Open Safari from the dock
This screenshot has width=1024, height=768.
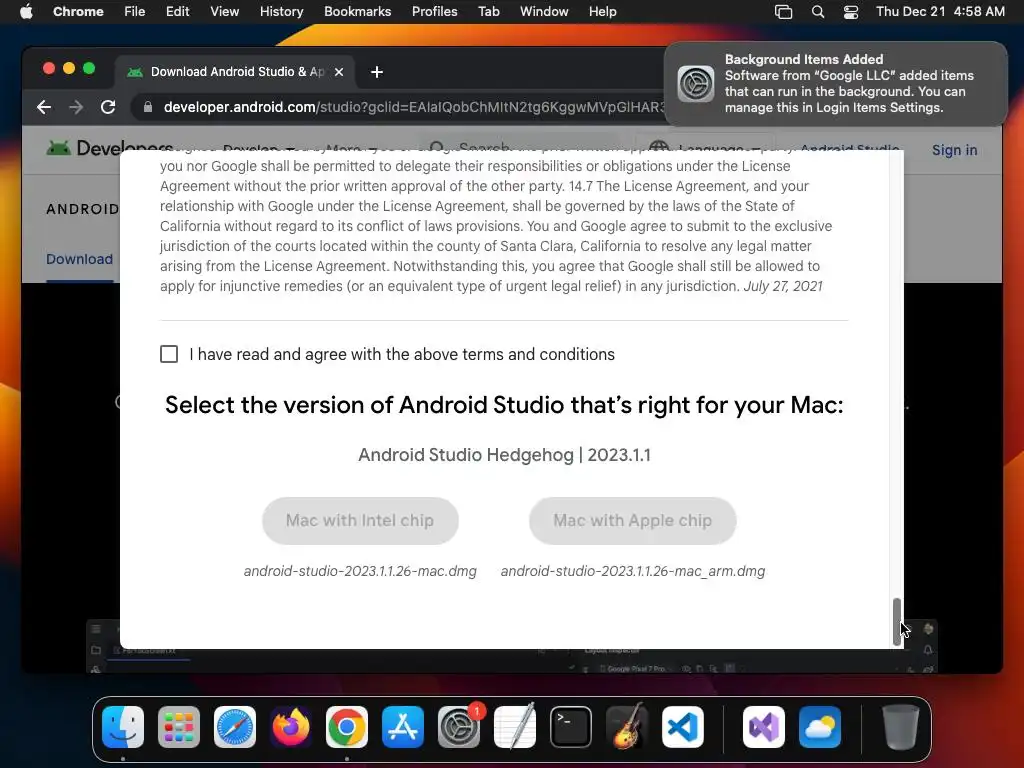coord(235,727)
